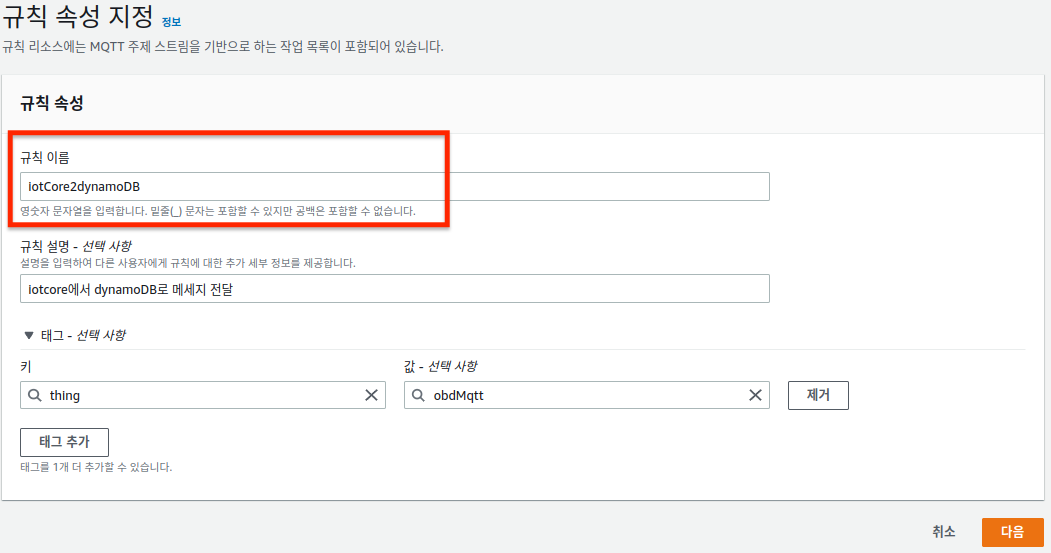The width and height of the screenshot is (1051, 553).
Task: Click the '설명을 입력하여 다른 사용자에게' helper text
Action: click(188, 263)
